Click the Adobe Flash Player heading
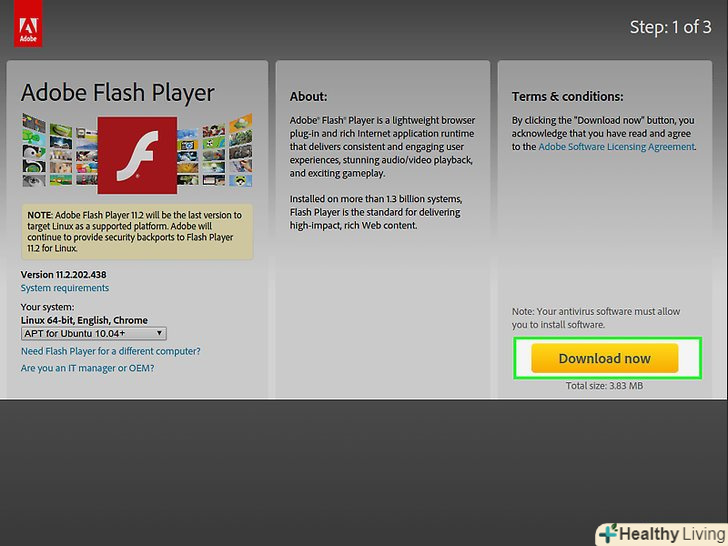This screenshot has width=728, height=546. [117, 92]
